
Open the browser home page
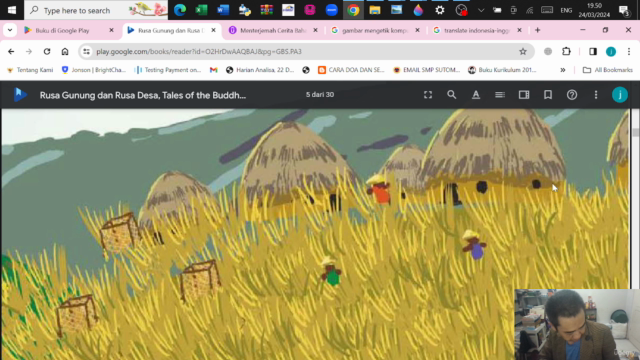[65, 51]
